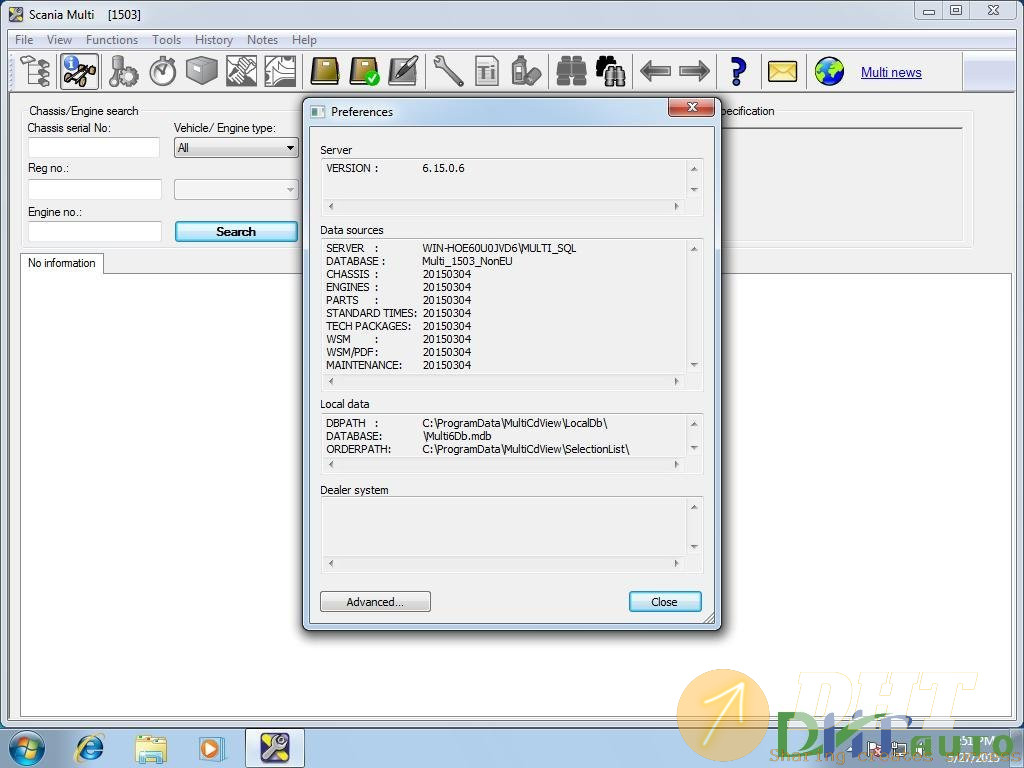Open the Ti document toolbar icon
1024x768 pixels.
[x=487, y=71]
